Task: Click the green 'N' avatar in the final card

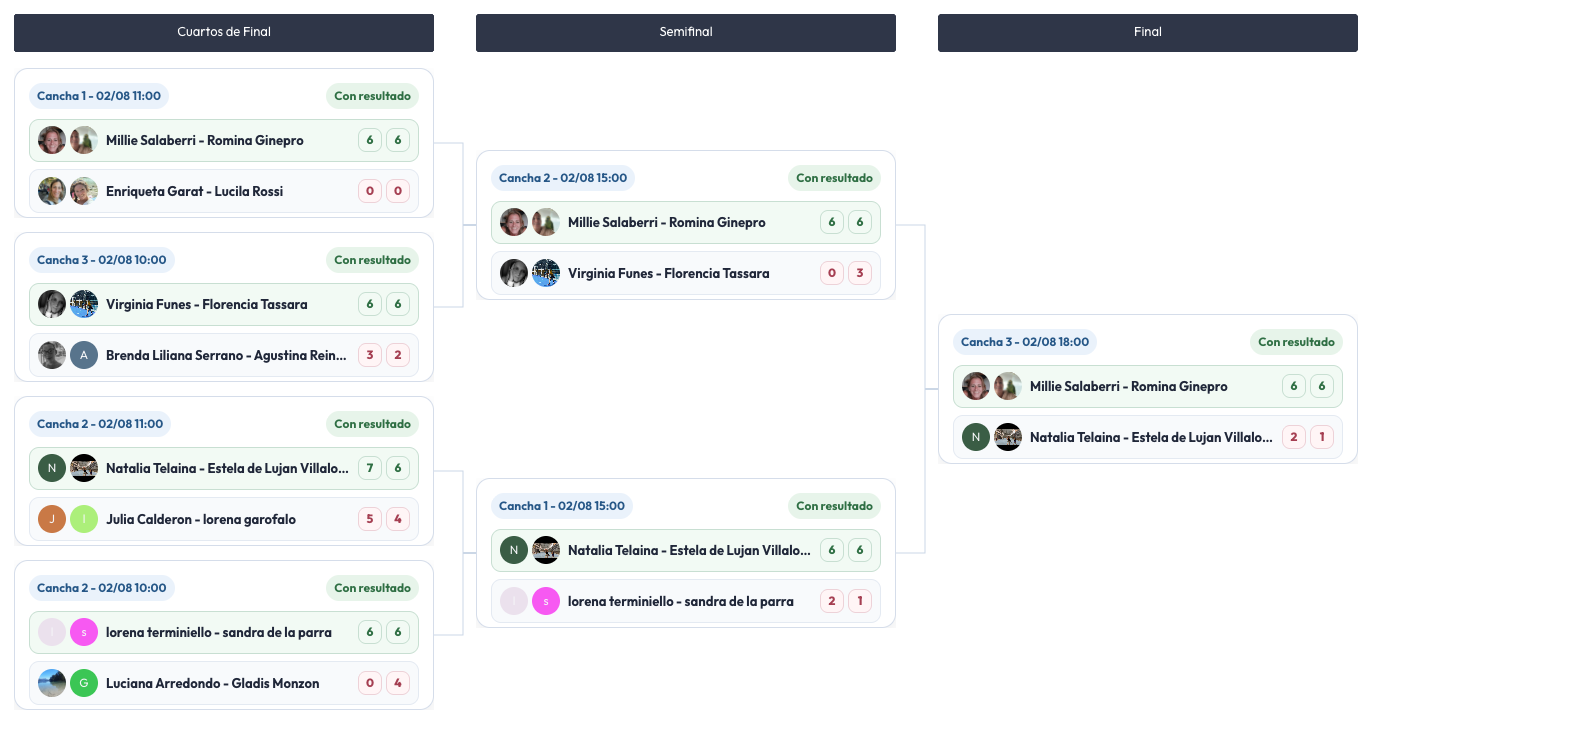Action: point(976,437)
